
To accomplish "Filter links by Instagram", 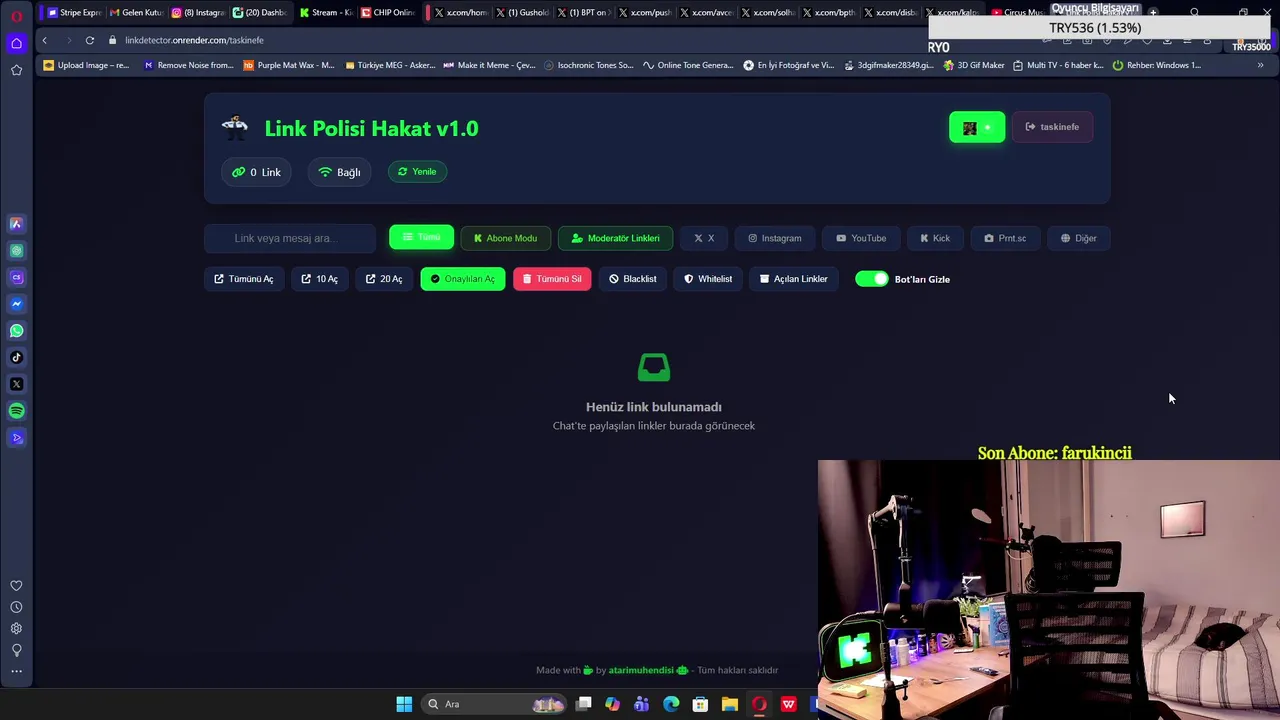I will point(775,238).
